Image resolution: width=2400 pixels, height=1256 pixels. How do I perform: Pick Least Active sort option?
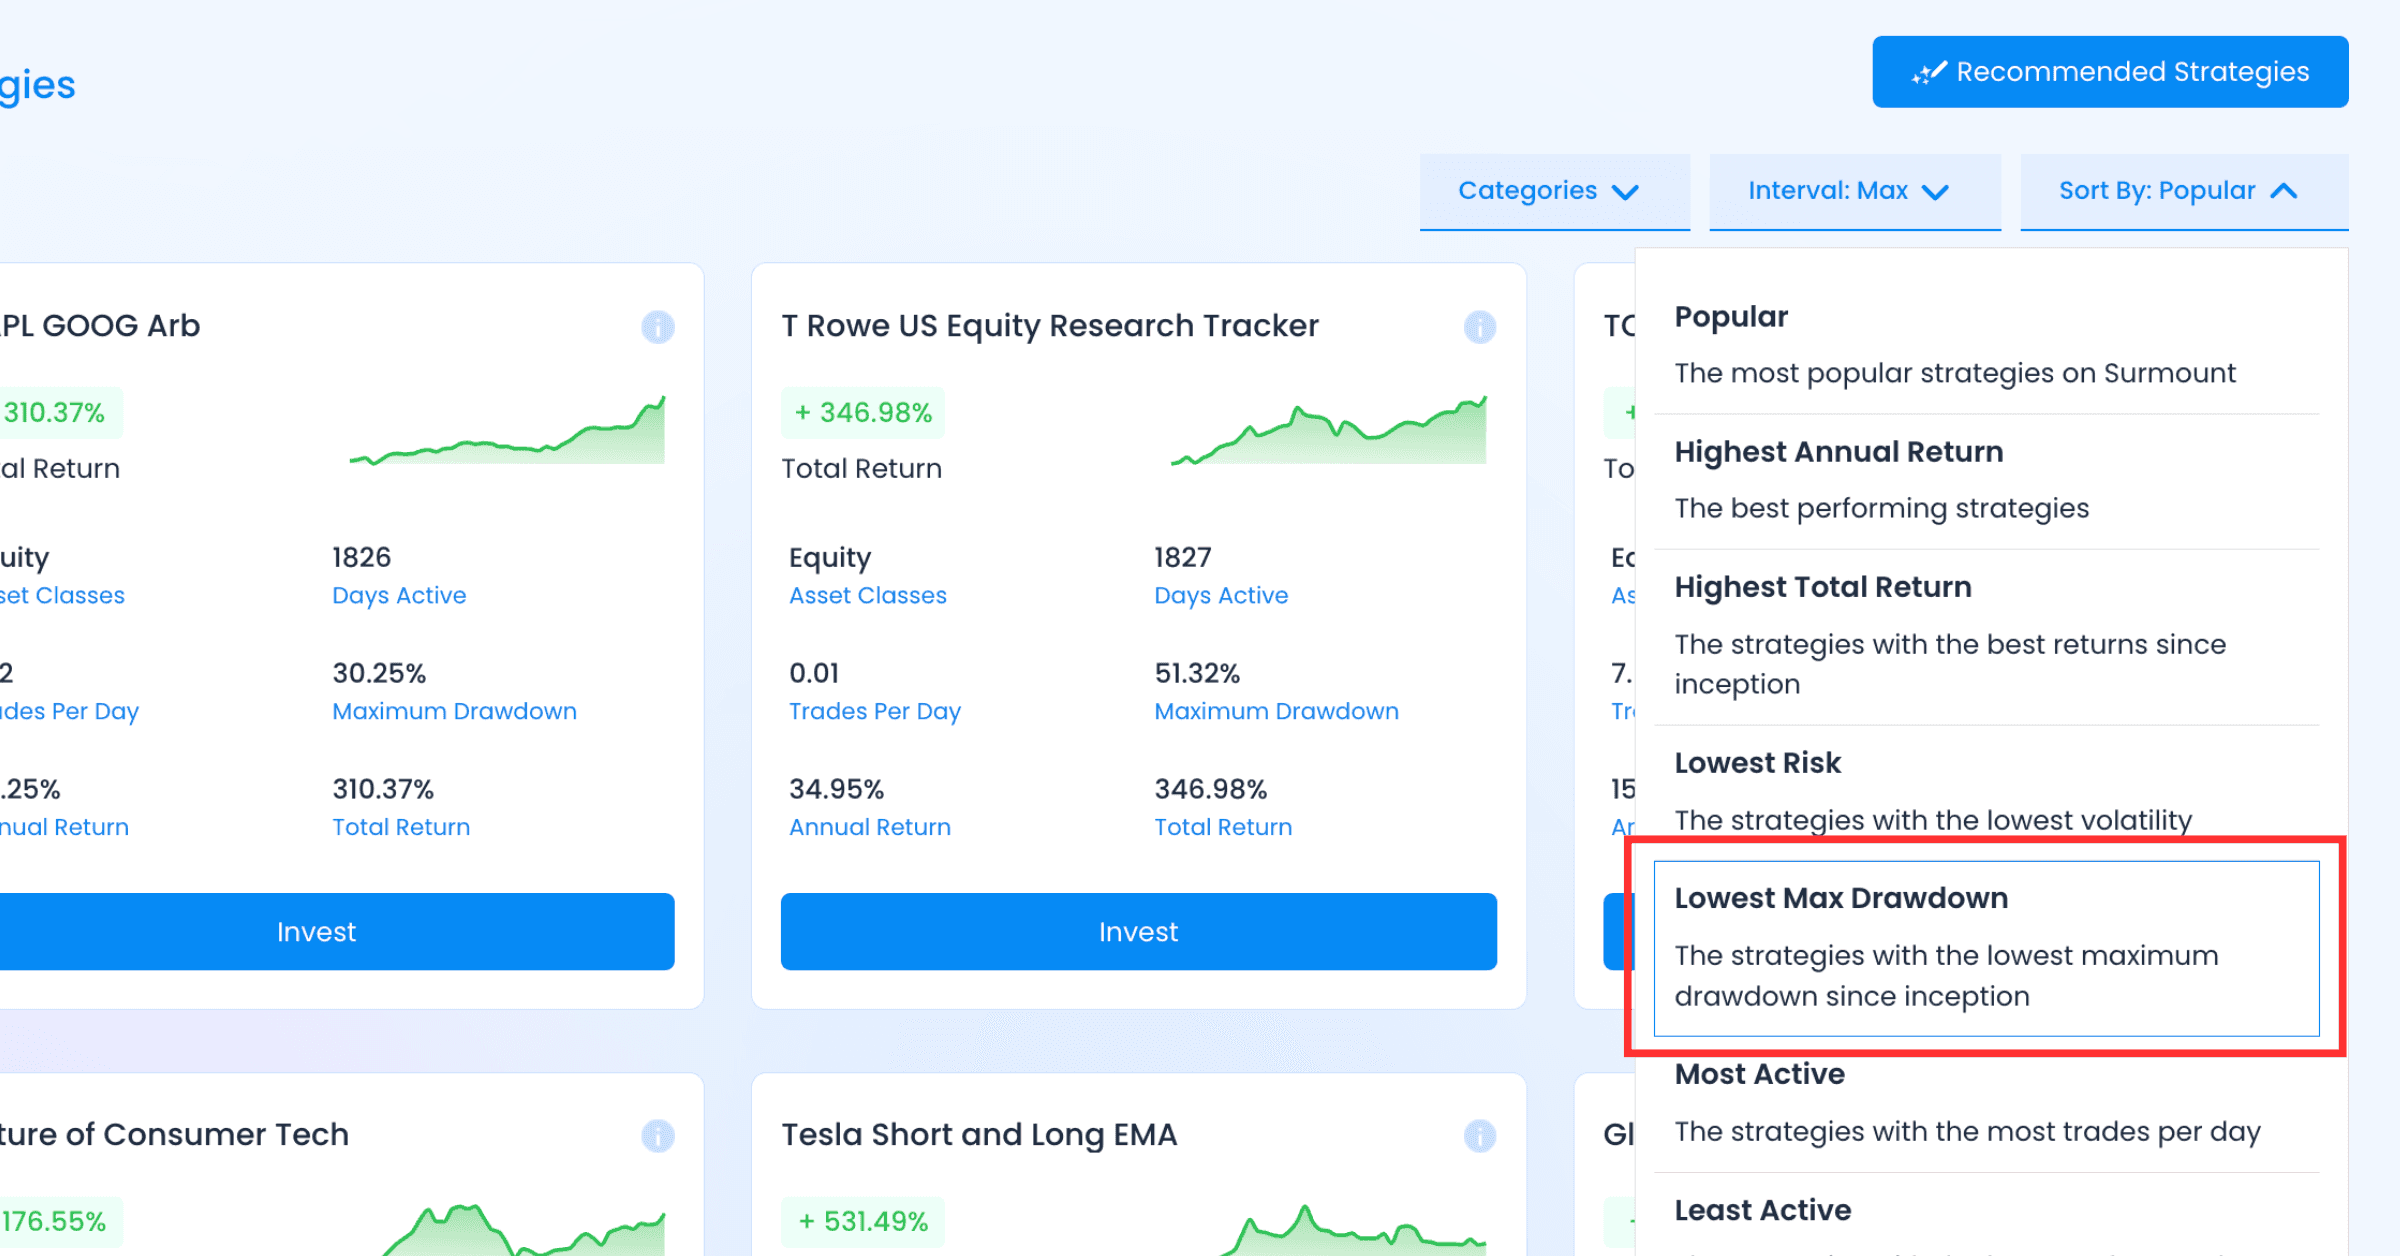click(1986, 1215)
